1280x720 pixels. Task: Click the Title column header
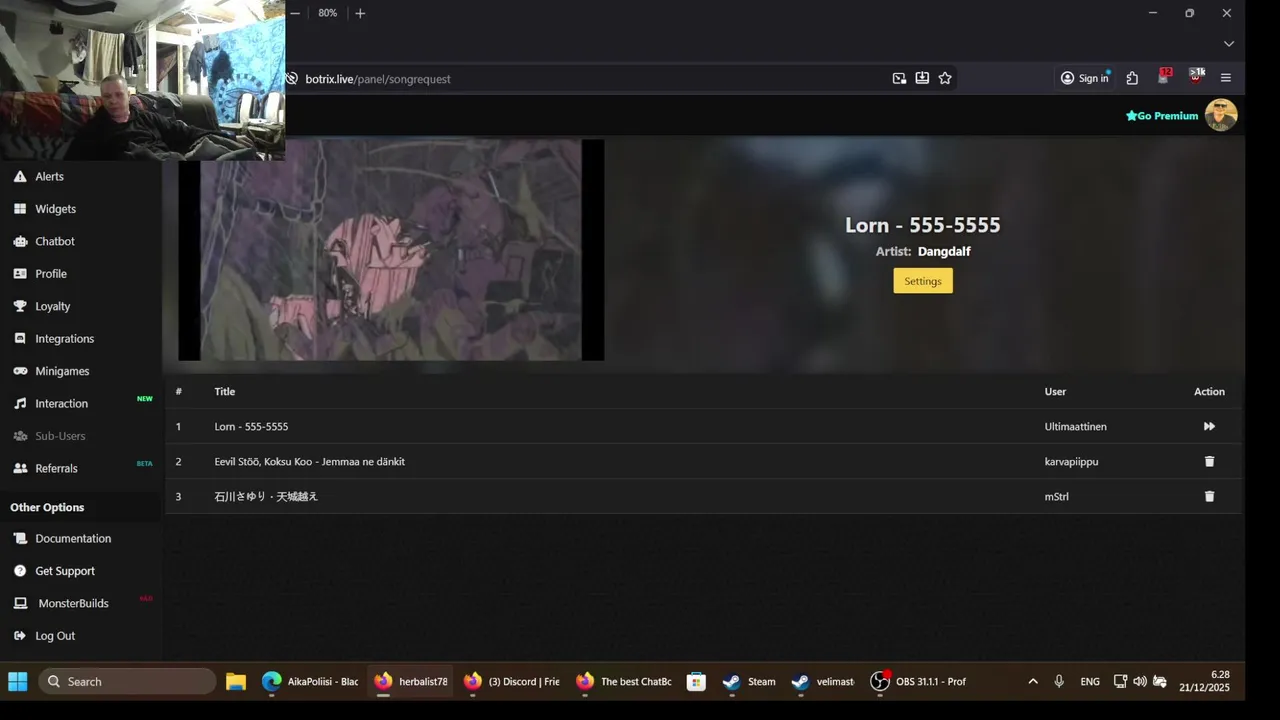pyautogui.click(x=225, y=392)
